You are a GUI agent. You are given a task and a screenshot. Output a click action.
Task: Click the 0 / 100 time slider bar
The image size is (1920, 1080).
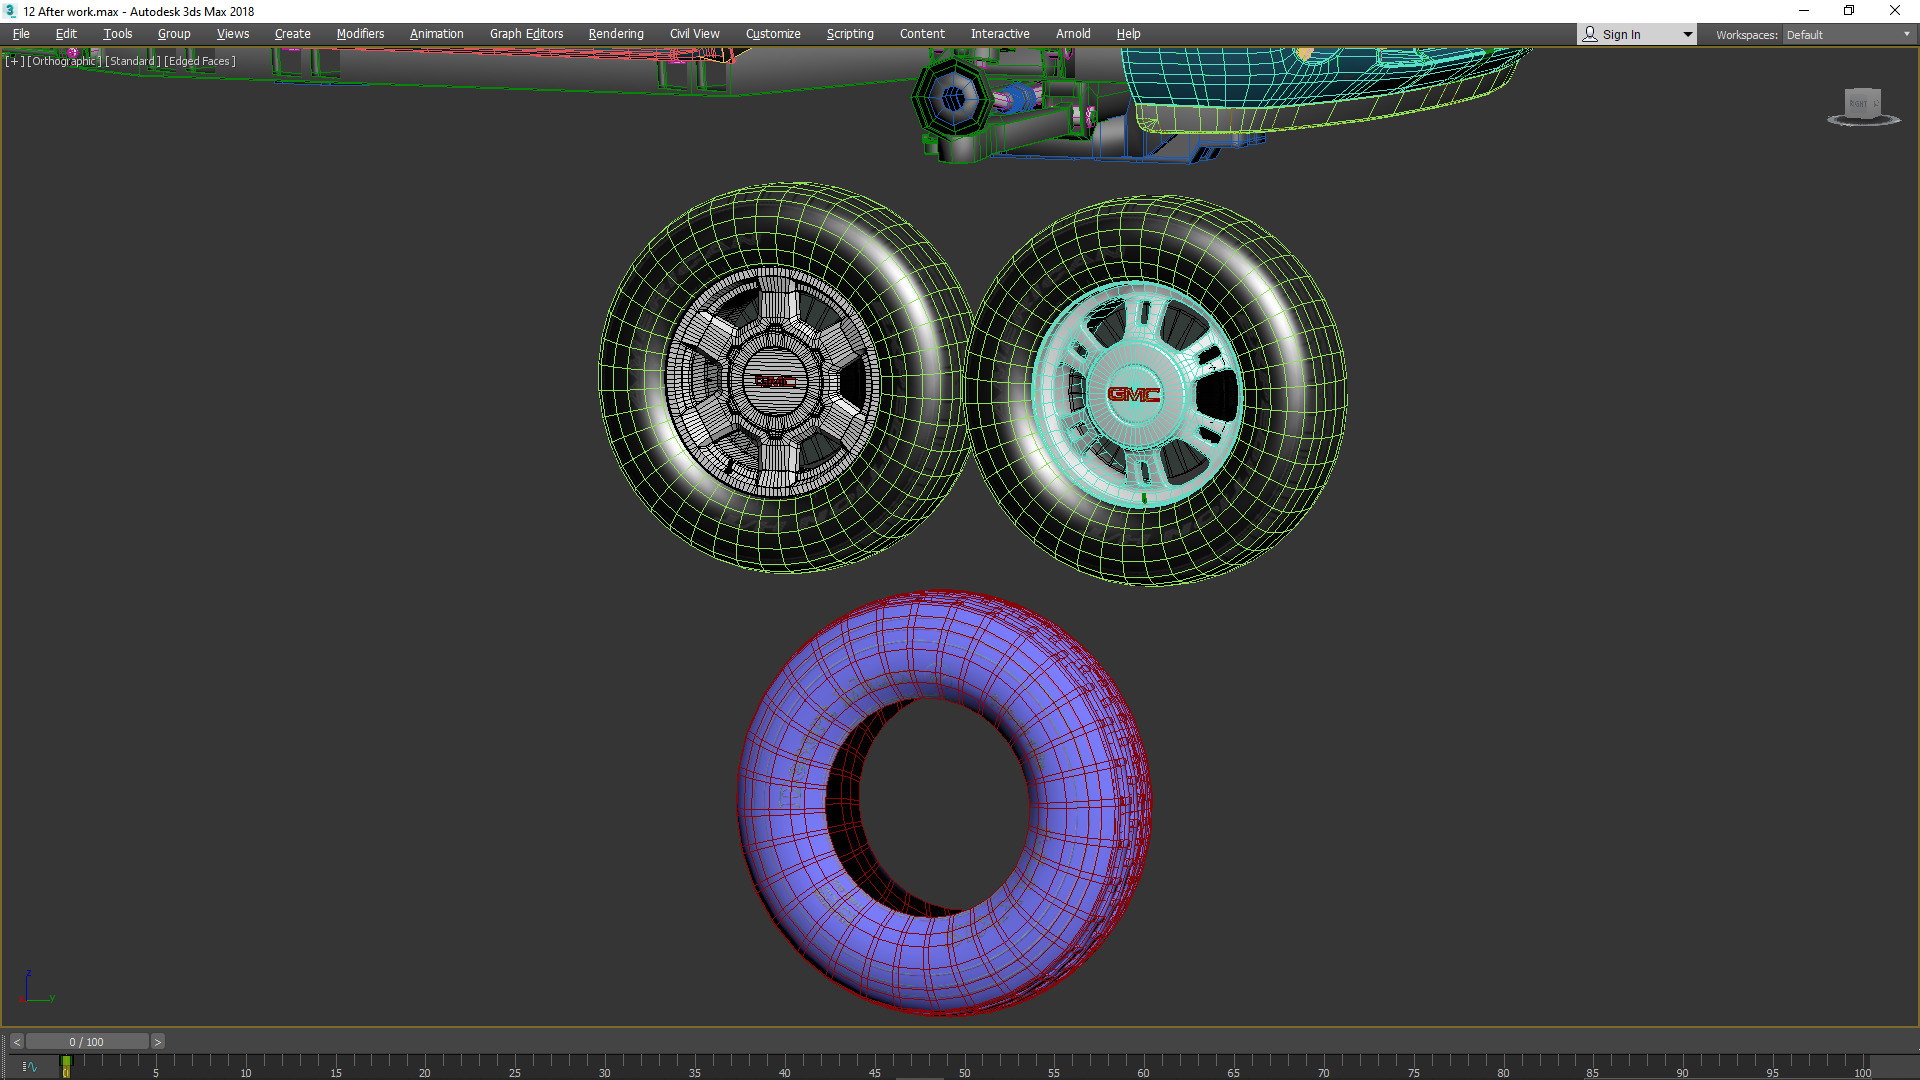(x=87, y=1042)
